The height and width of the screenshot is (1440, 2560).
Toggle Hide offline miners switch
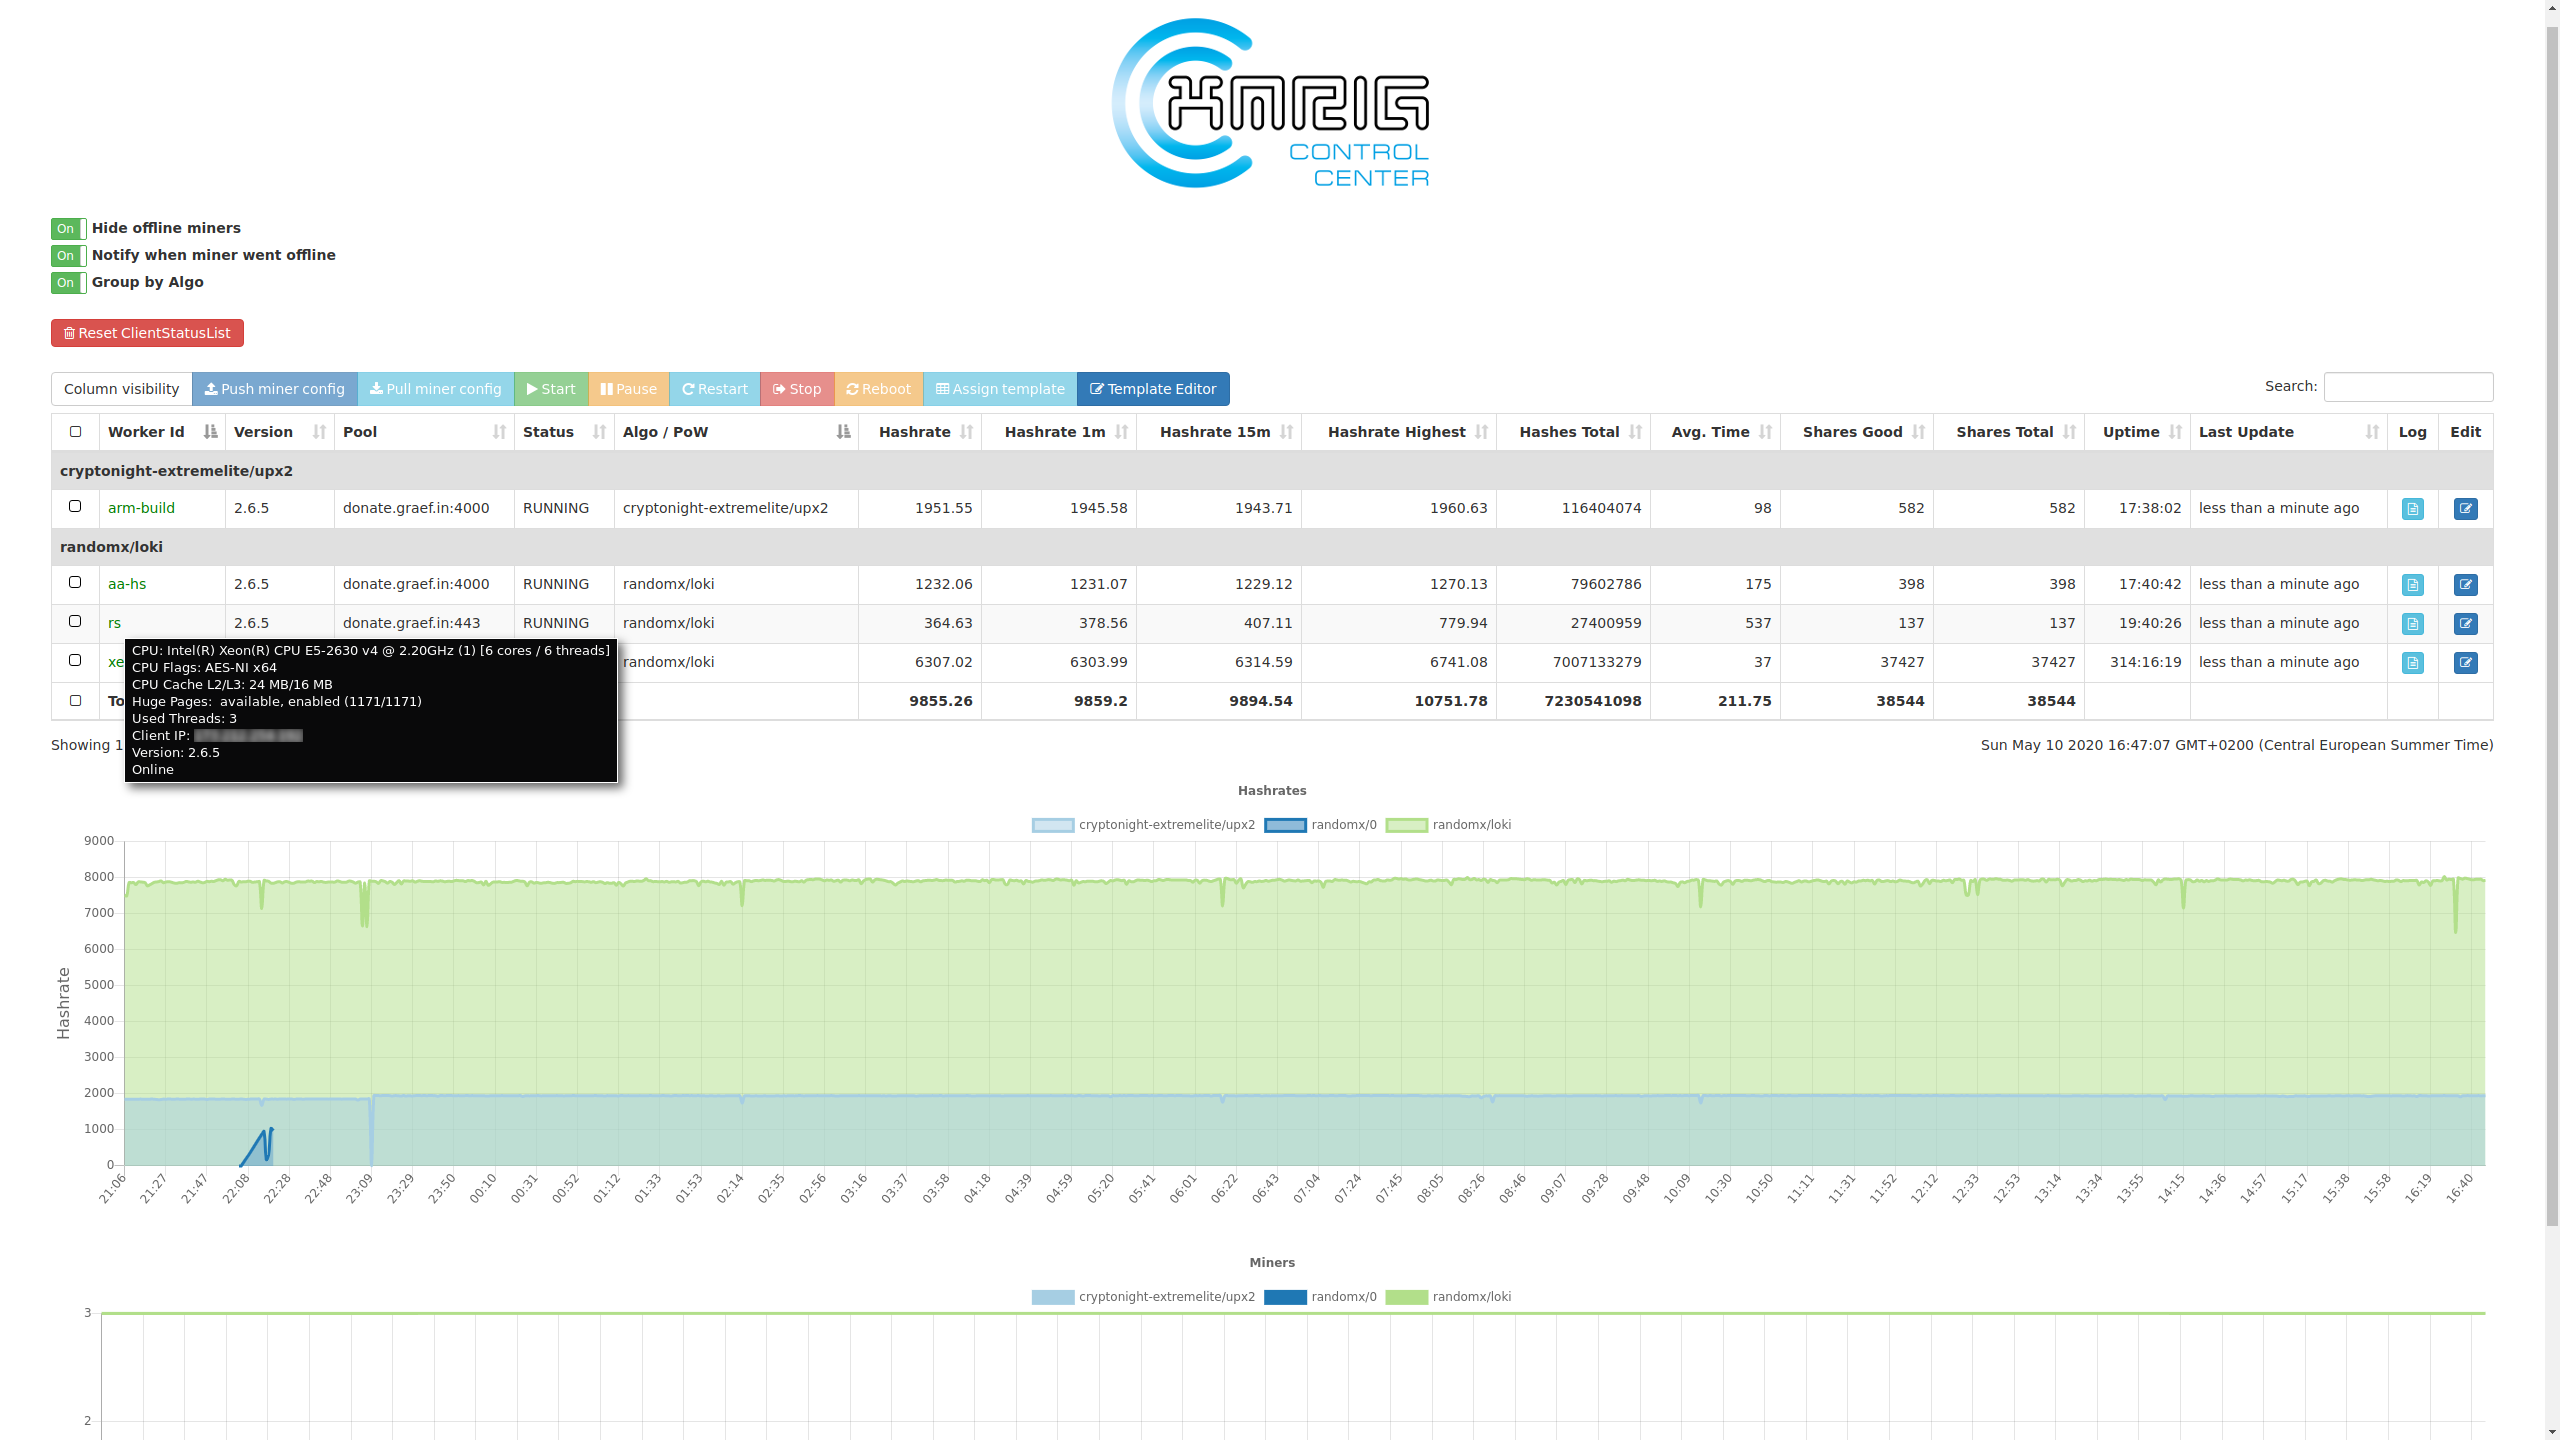[68, 229]
